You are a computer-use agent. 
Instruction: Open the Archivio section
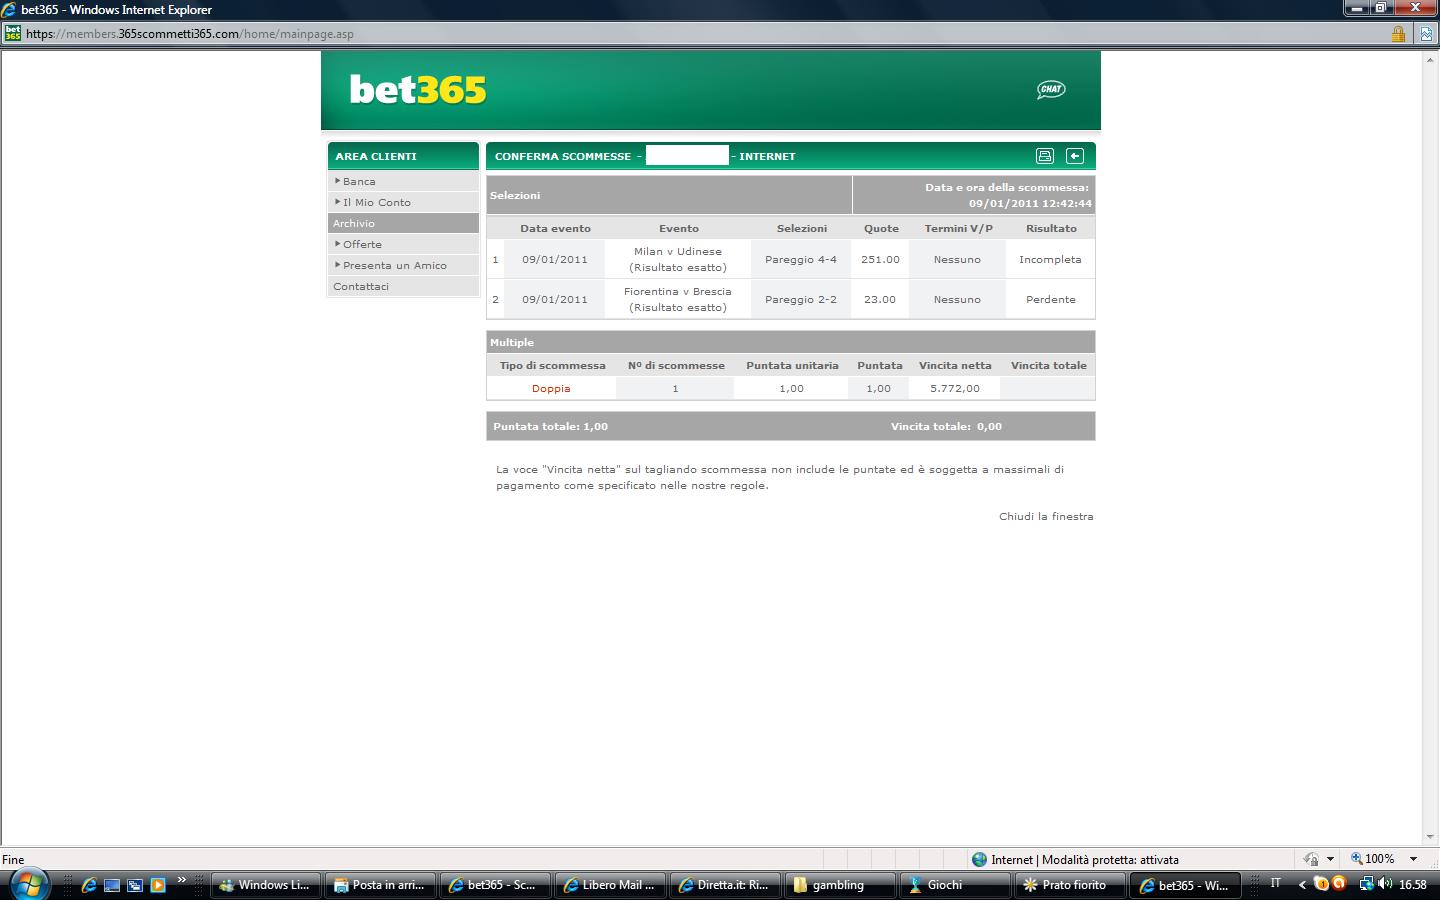(x=403, y=223)
